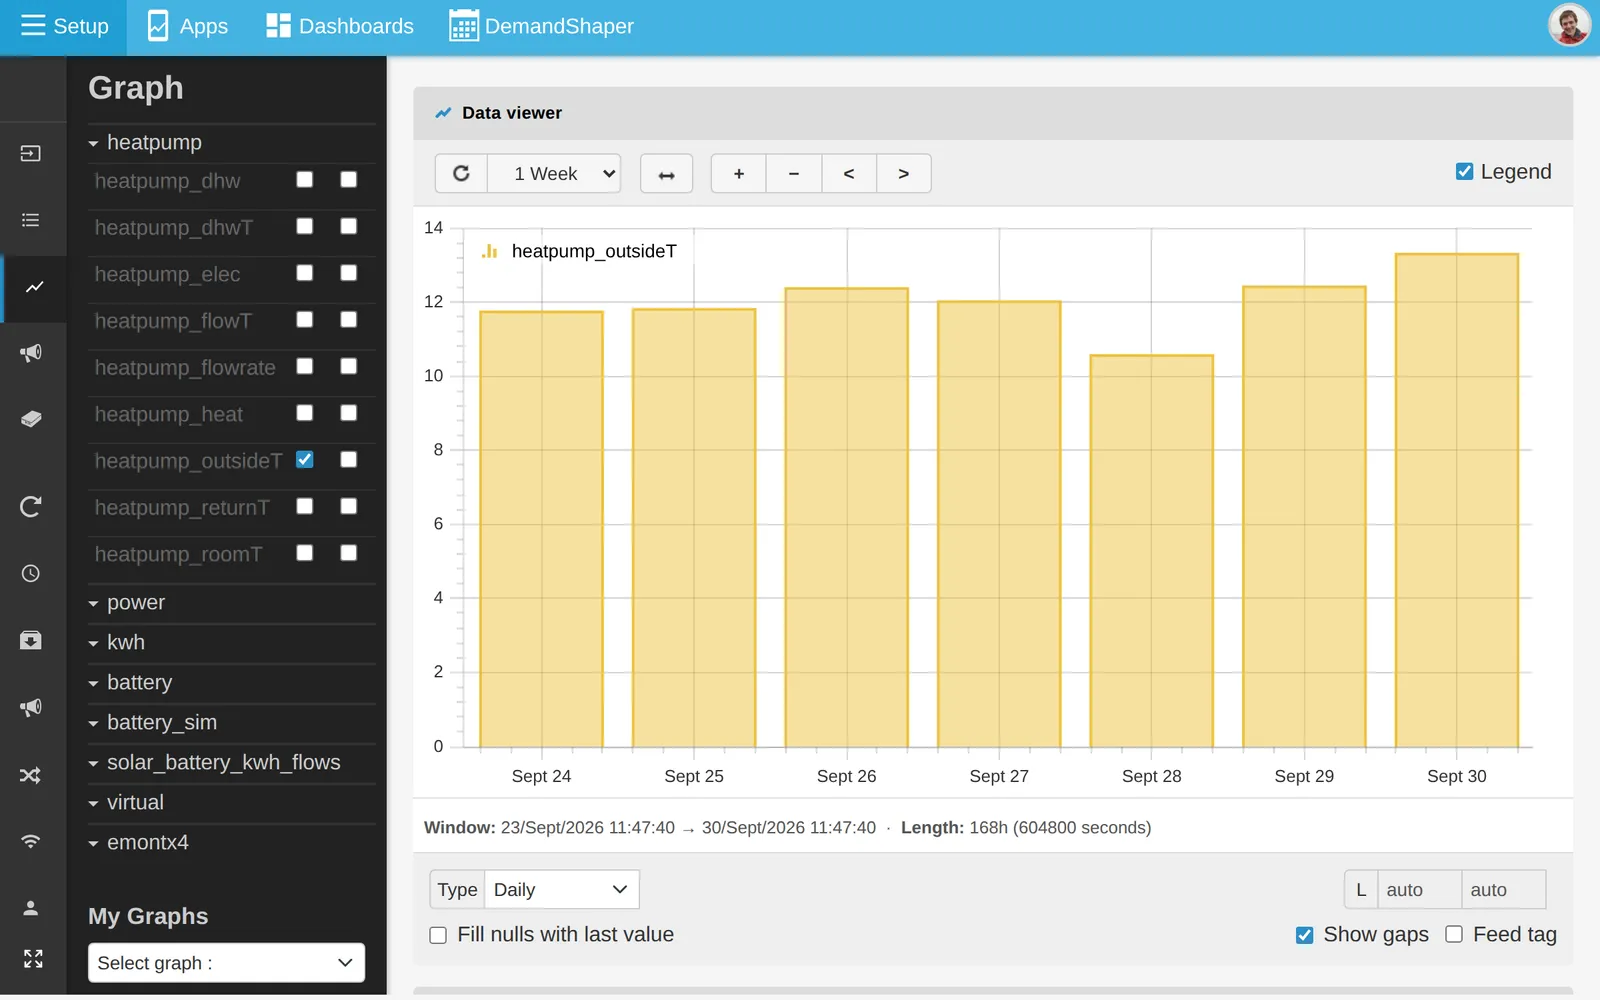Zoom out with the minus button
1600x1000 pixels.
794,173
